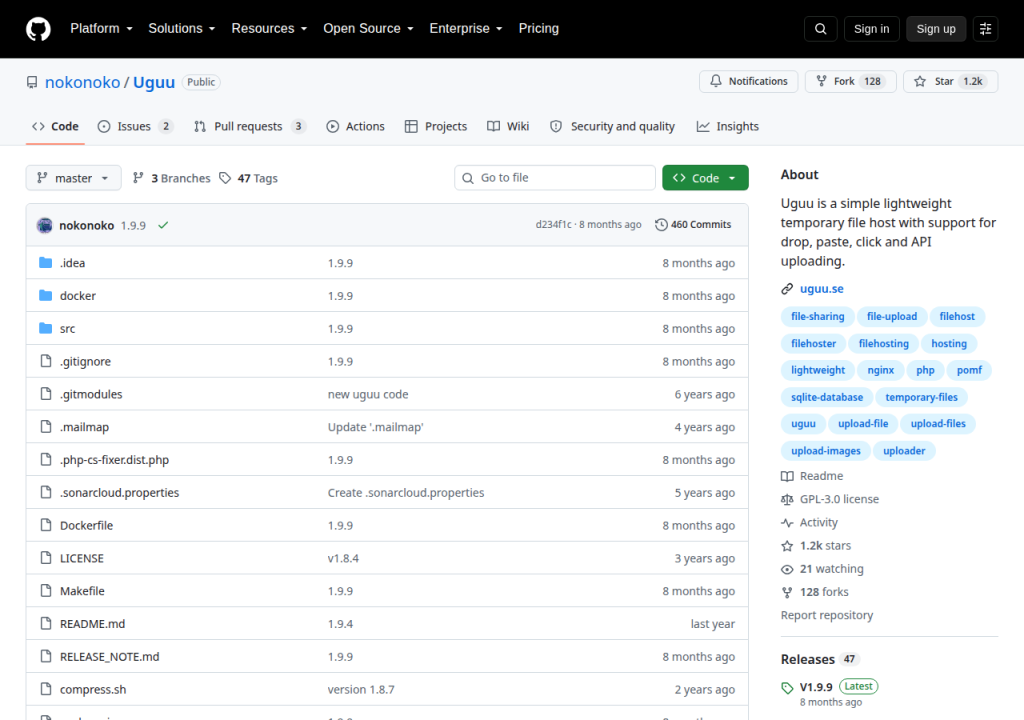Switch to the Pull requests tab

point(249,127)
